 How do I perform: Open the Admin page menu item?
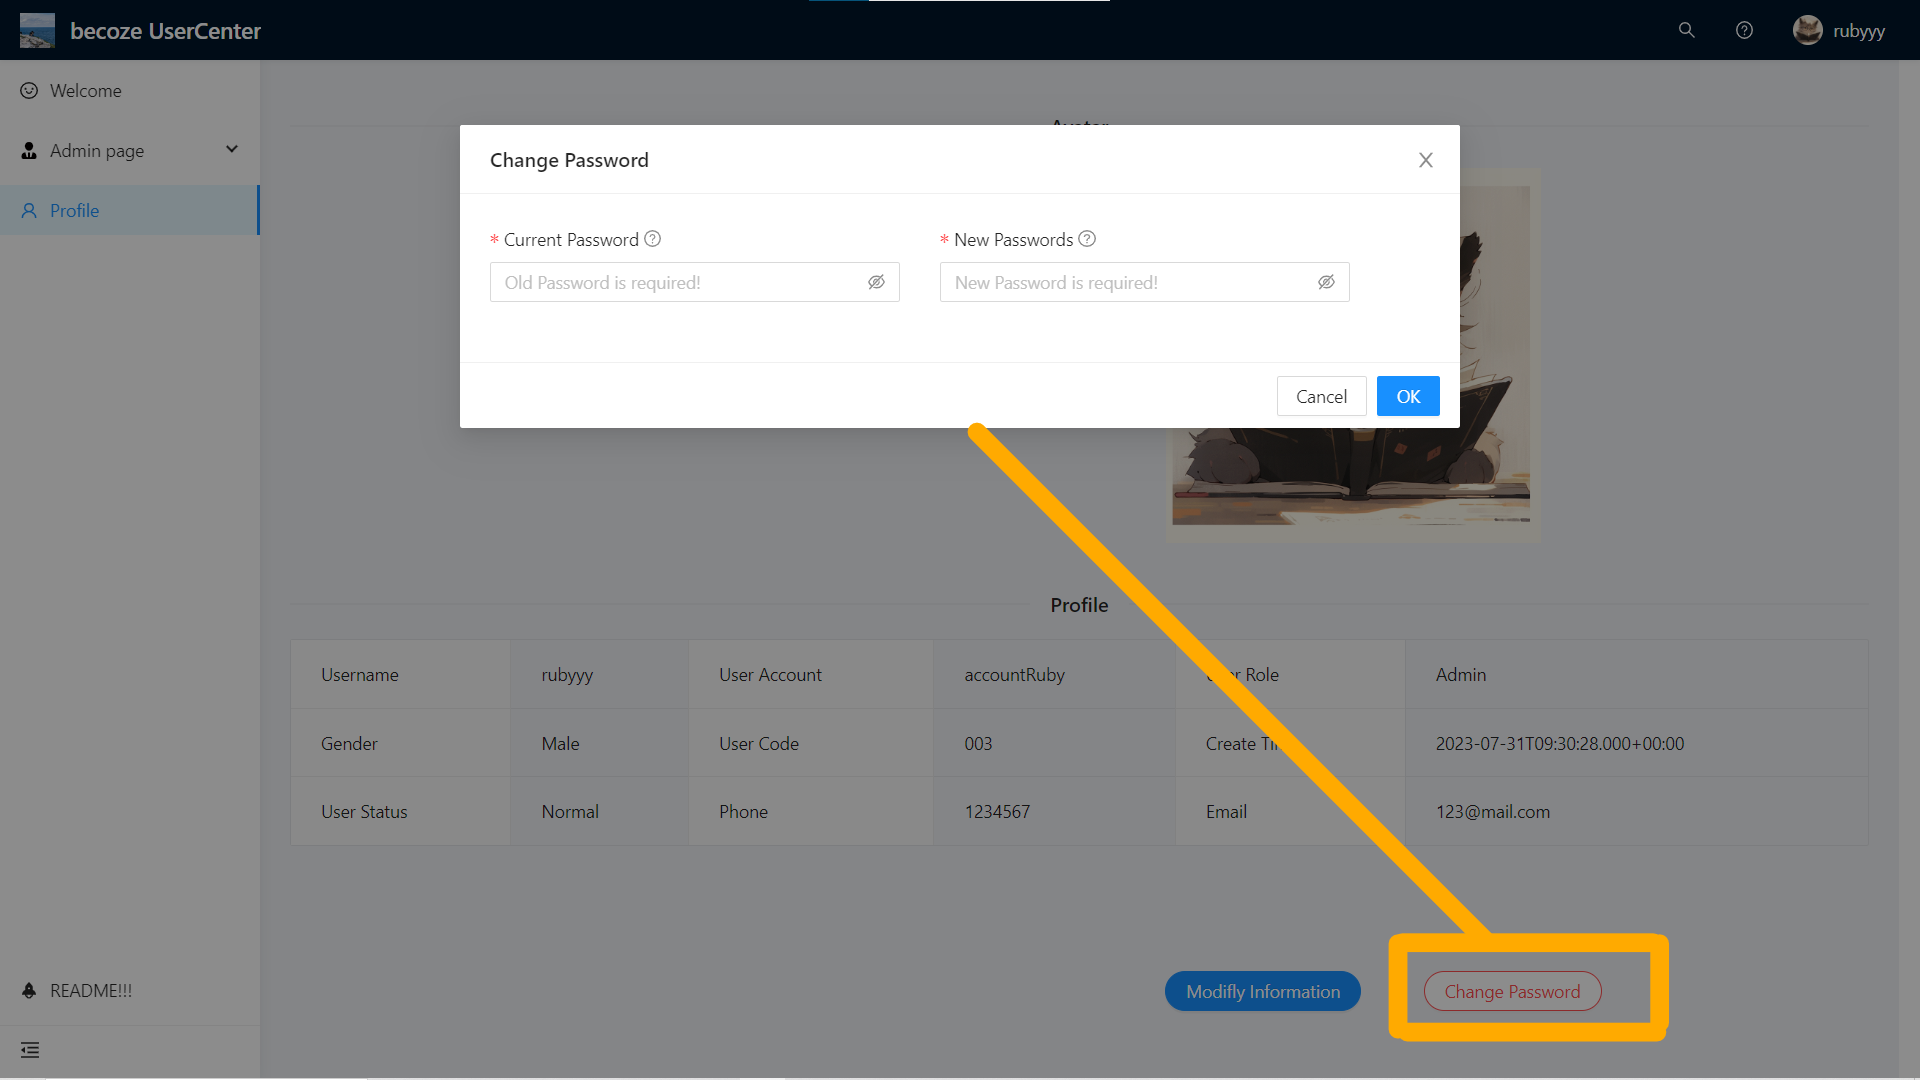tap(130, 150)
